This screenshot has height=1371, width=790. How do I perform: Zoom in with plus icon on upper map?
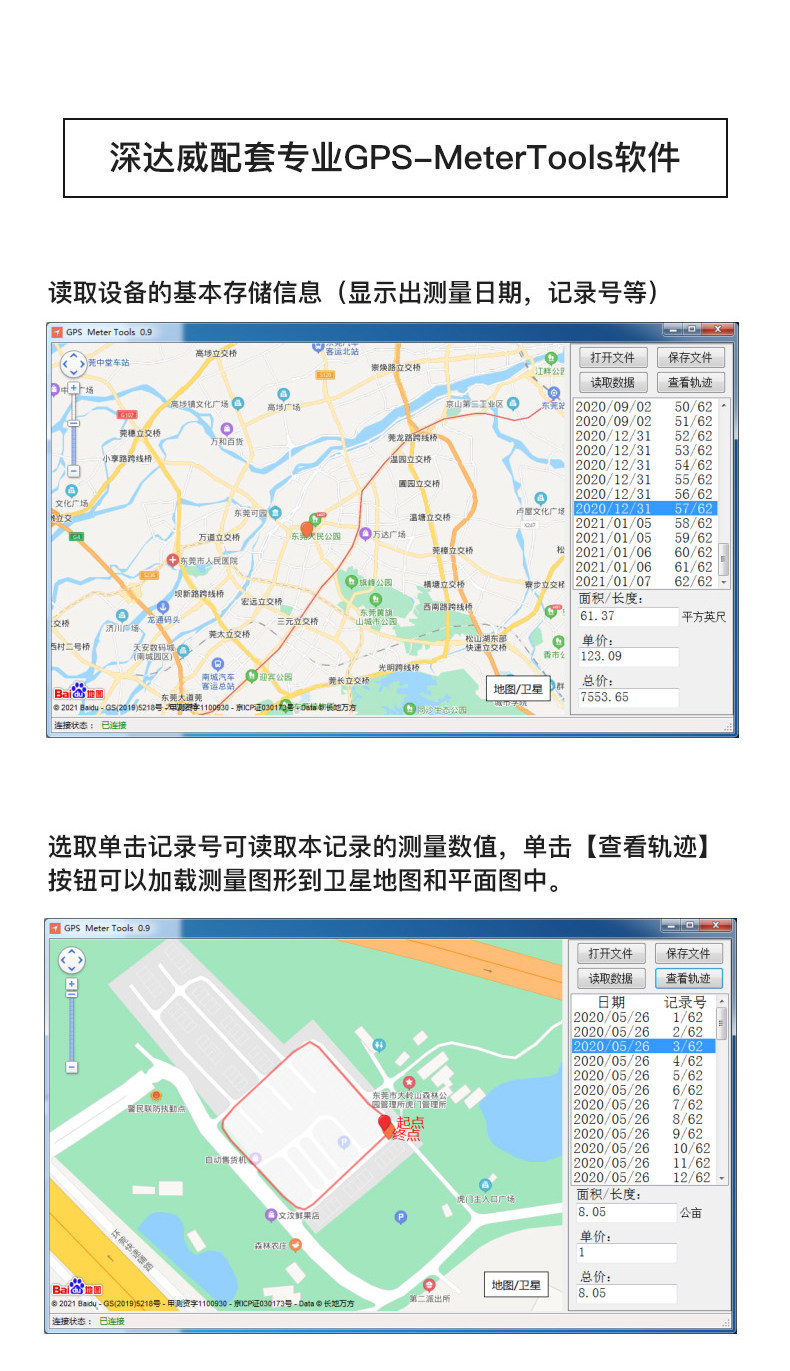coord(73,387)
